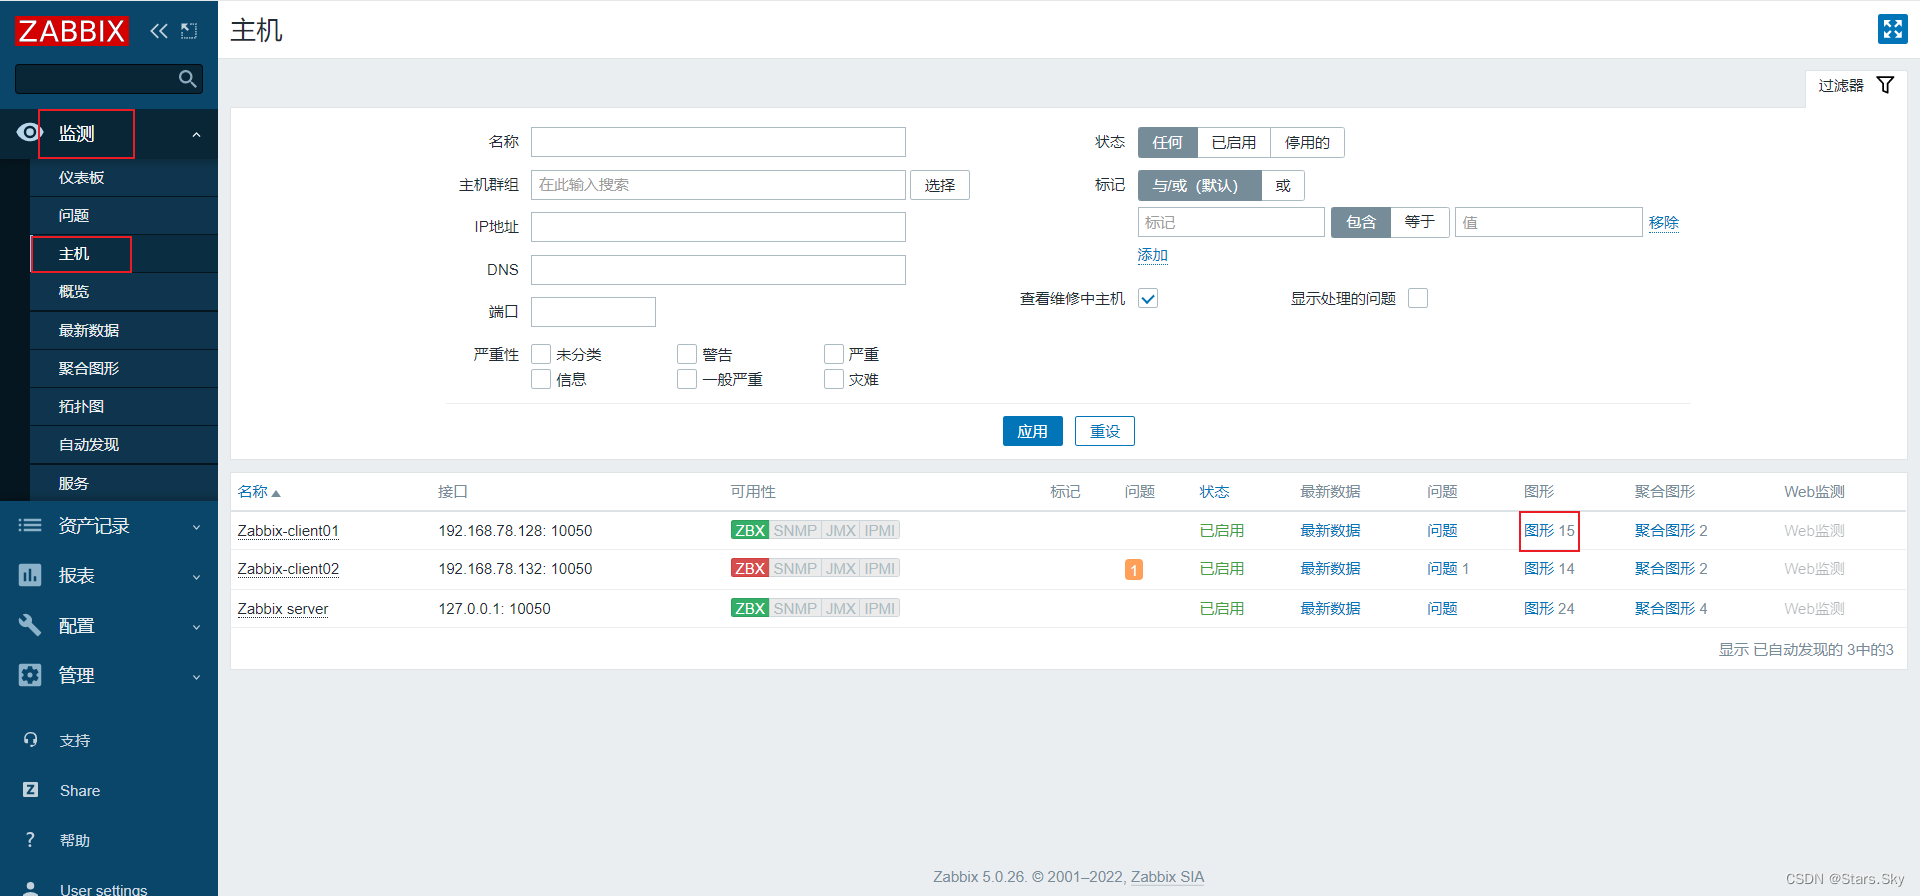Check the 一般严重 severity checkbox
This screenshot has width=1920, height=896.
click(x=687, y=379)
